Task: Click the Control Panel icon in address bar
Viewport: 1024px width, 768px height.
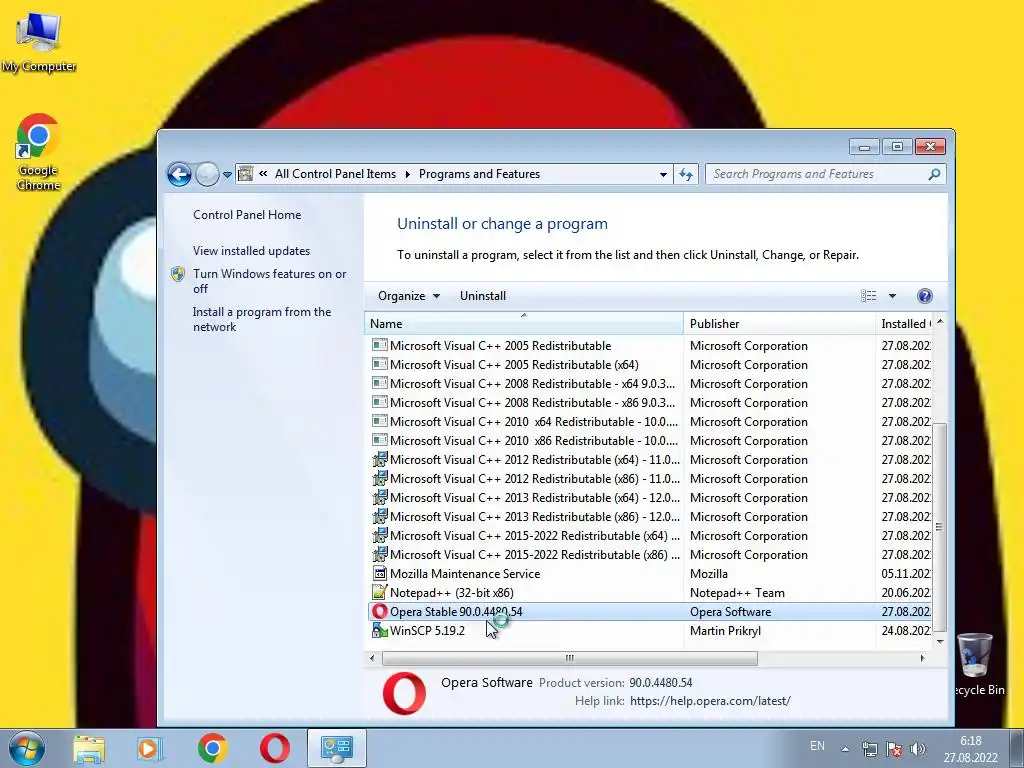Action: [x=246, y=174]
